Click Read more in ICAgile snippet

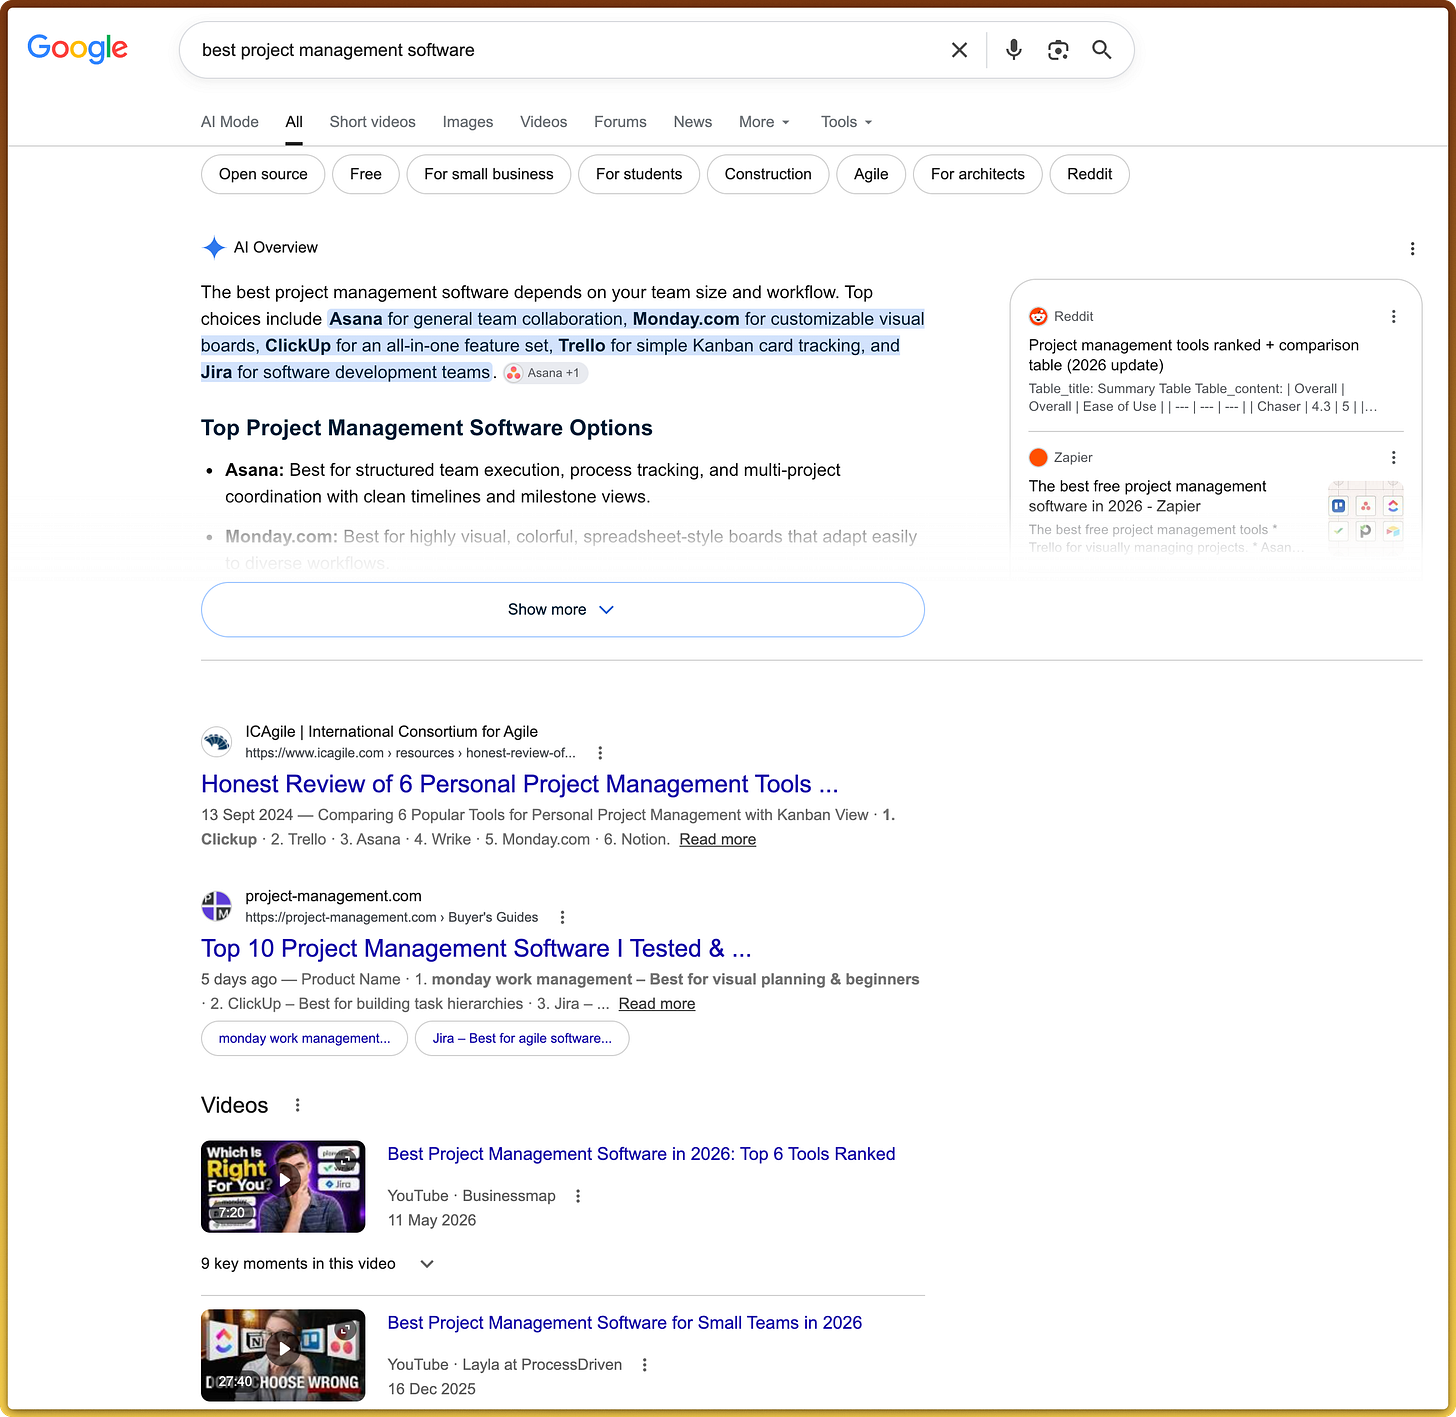pyautogui.click(x=718, y=840)
